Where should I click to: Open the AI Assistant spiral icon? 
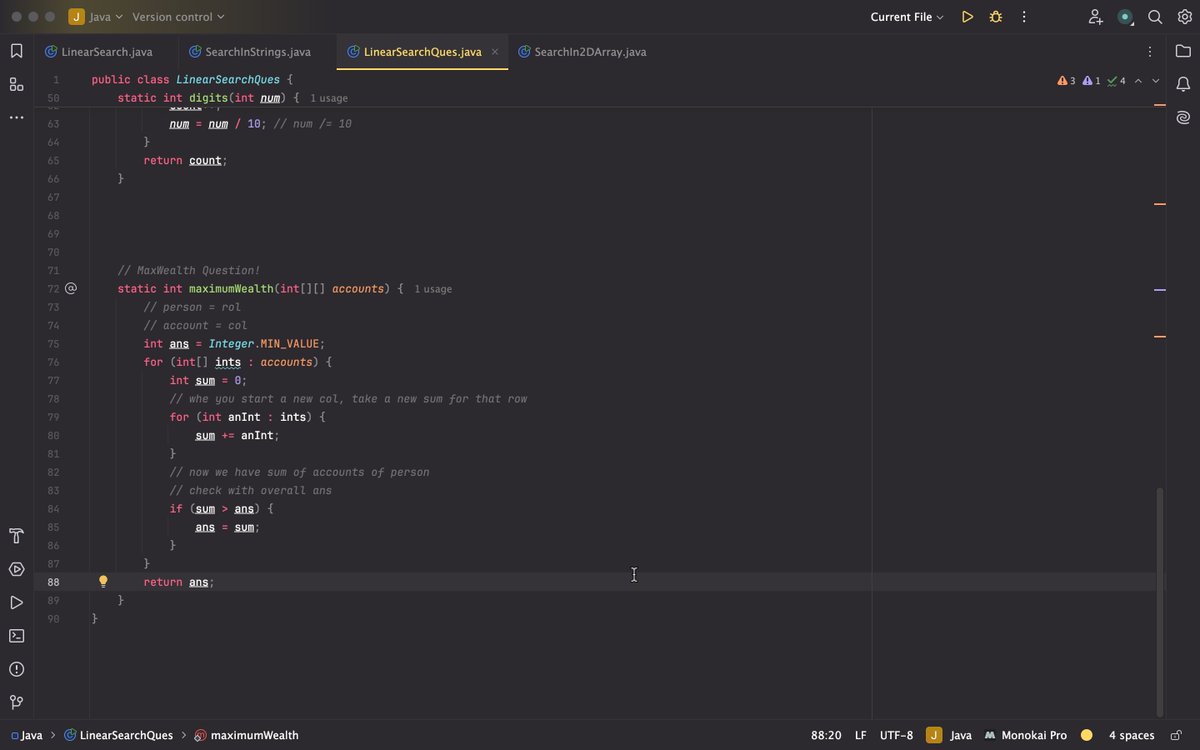point(1184,117)
